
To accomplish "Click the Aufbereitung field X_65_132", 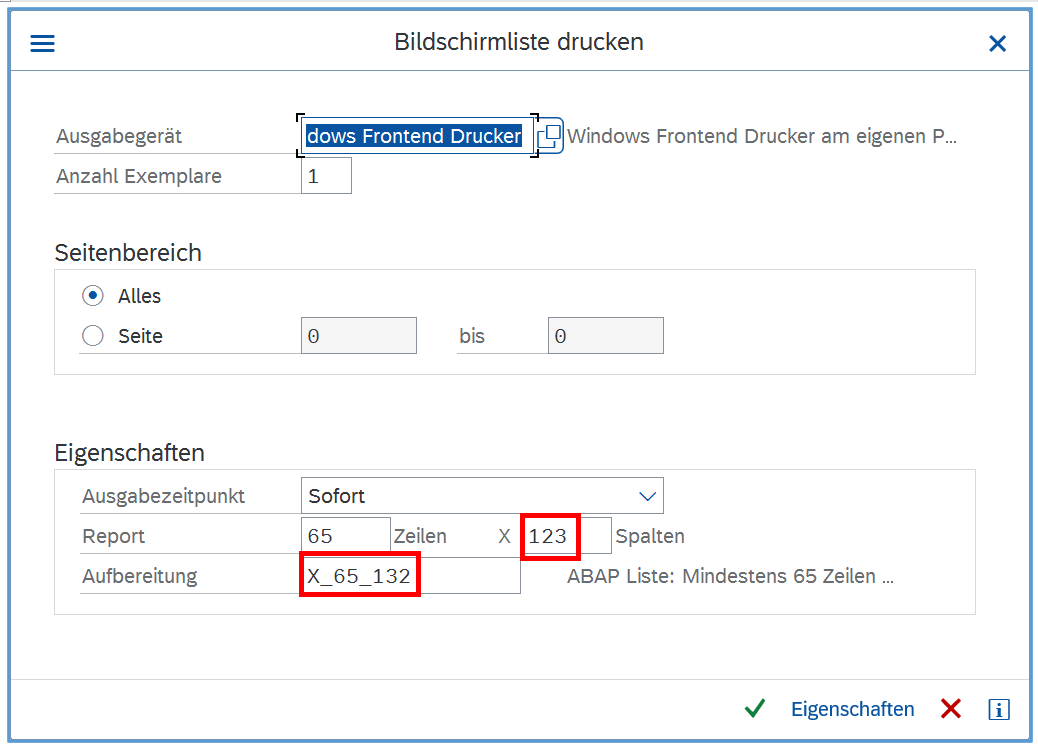I will 410,576.
